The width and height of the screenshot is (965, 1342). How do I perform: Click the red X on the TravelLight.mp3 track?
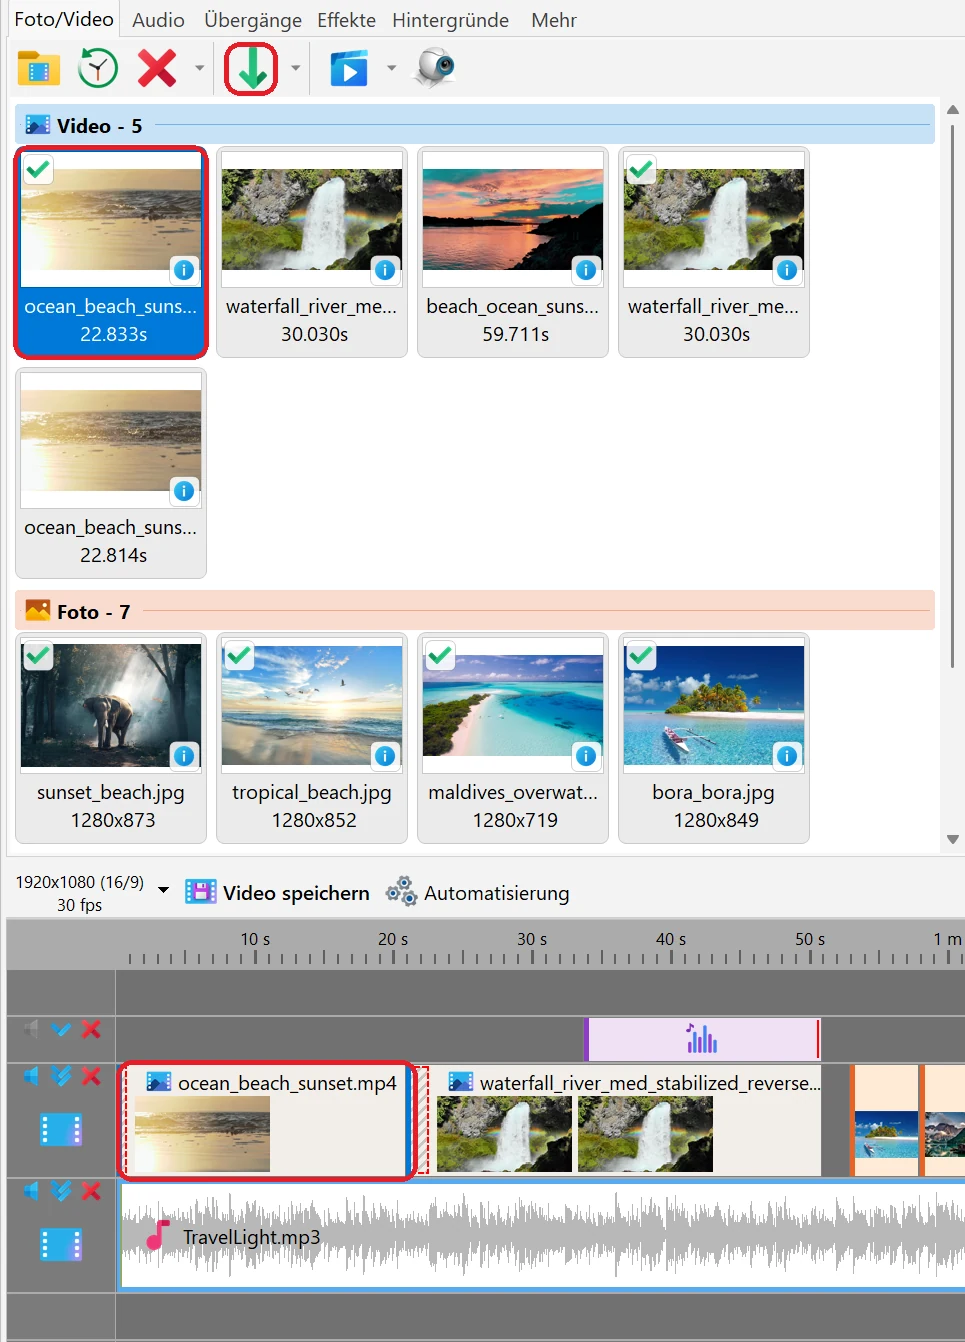pos(91,1191)
